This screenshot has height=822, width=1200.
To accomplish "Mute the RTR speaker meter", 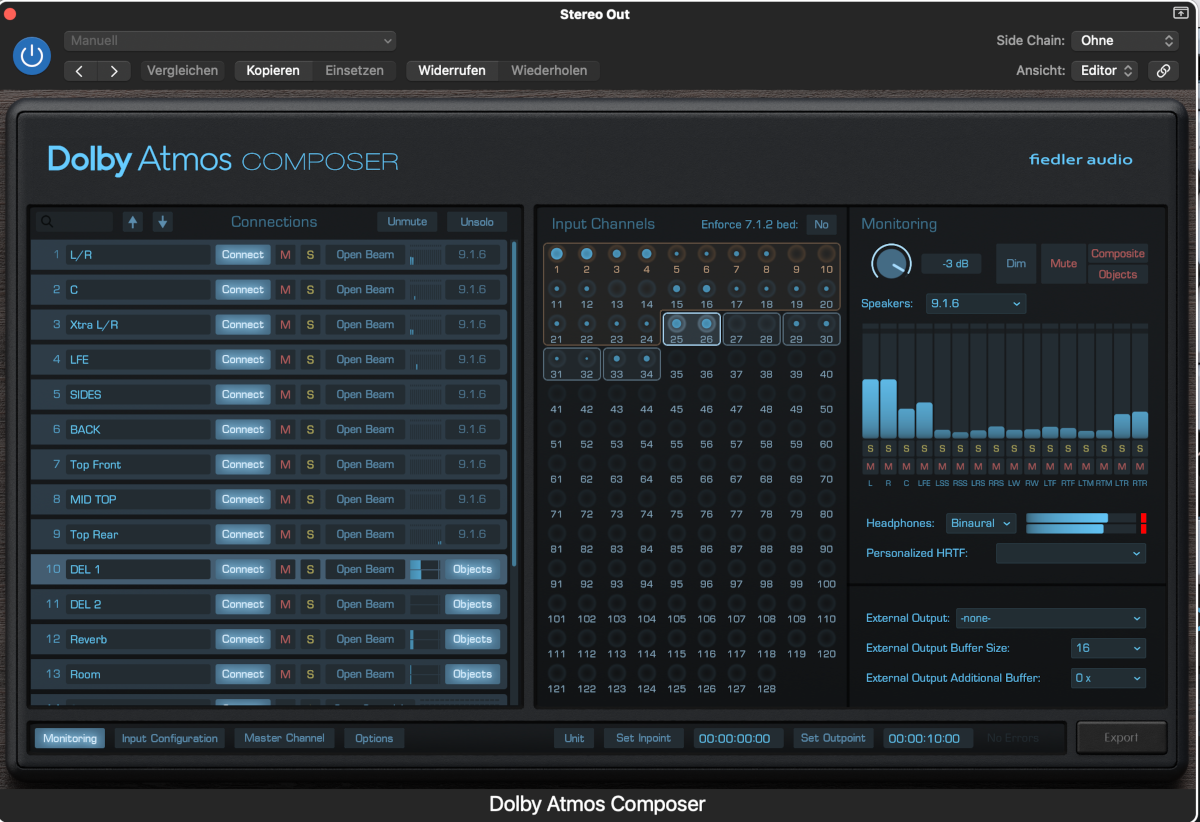I will click(x=1140, y=467).
